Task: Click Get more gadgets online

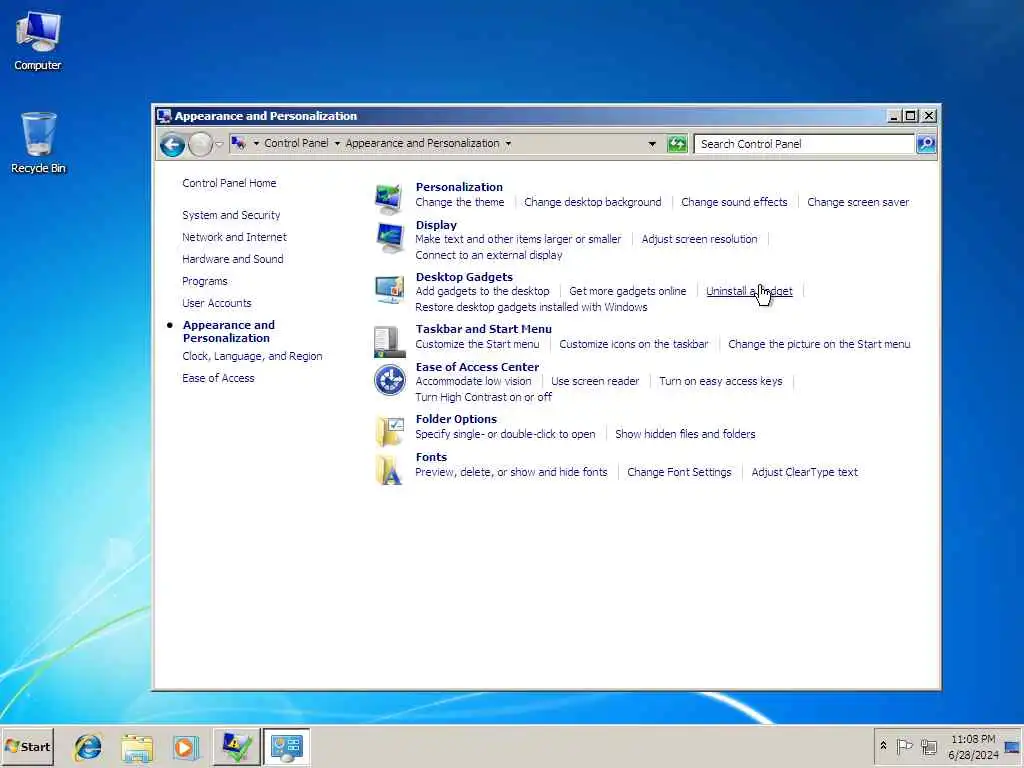Action: (628, 291)
